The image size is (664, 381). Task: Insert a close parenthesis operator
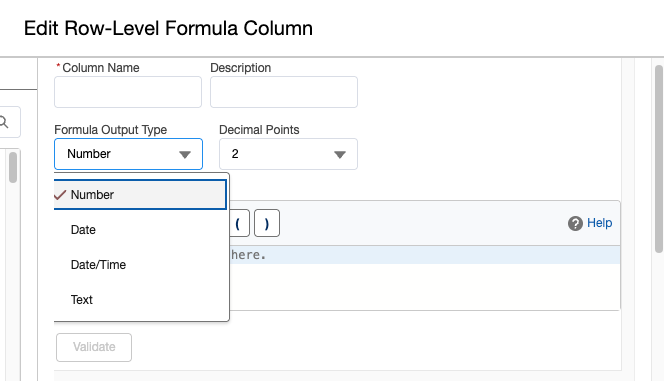pyautogui.click(x=267, y=223)
